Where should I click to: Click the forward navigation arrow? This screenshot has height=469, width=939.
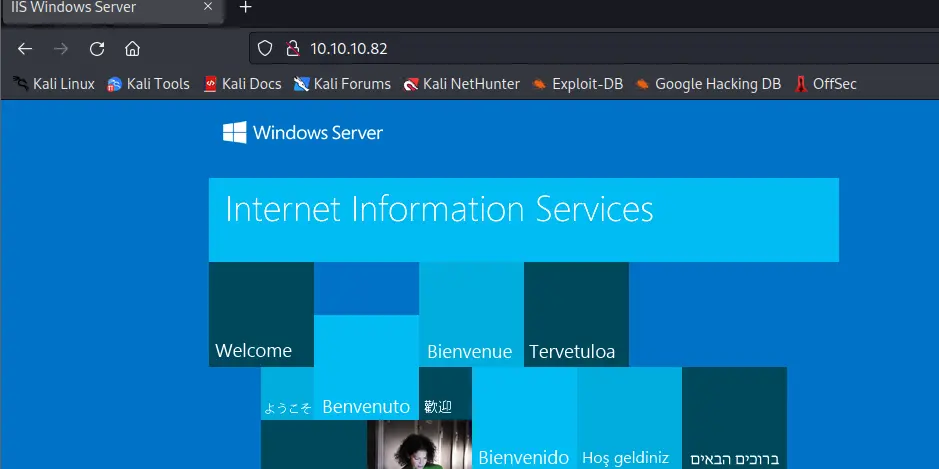pos(60,49)
